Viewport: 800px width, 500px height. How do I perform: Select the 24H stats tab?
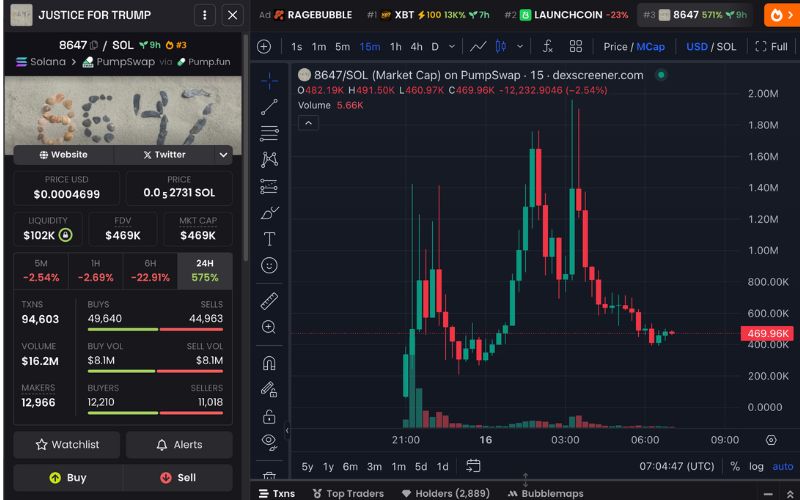tap(205, 271)
